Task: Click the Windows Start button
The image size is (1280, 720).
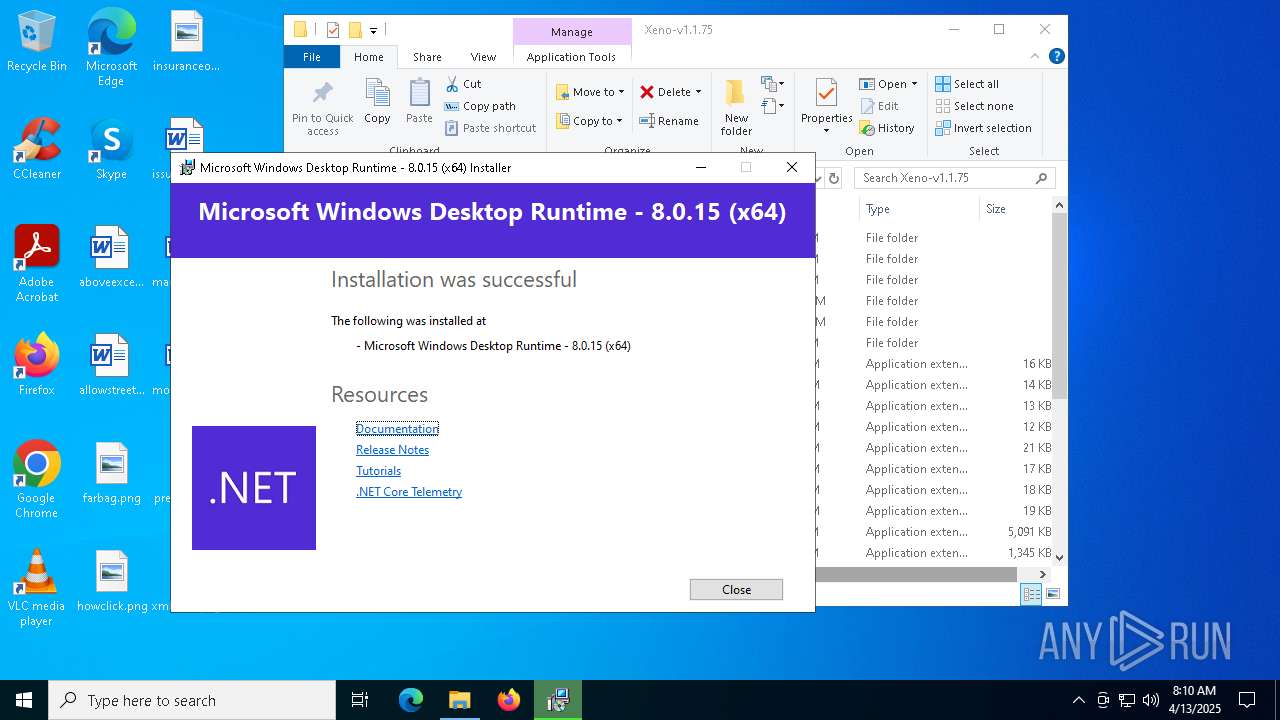Action: pyautogui.click(x=24, y=700)
